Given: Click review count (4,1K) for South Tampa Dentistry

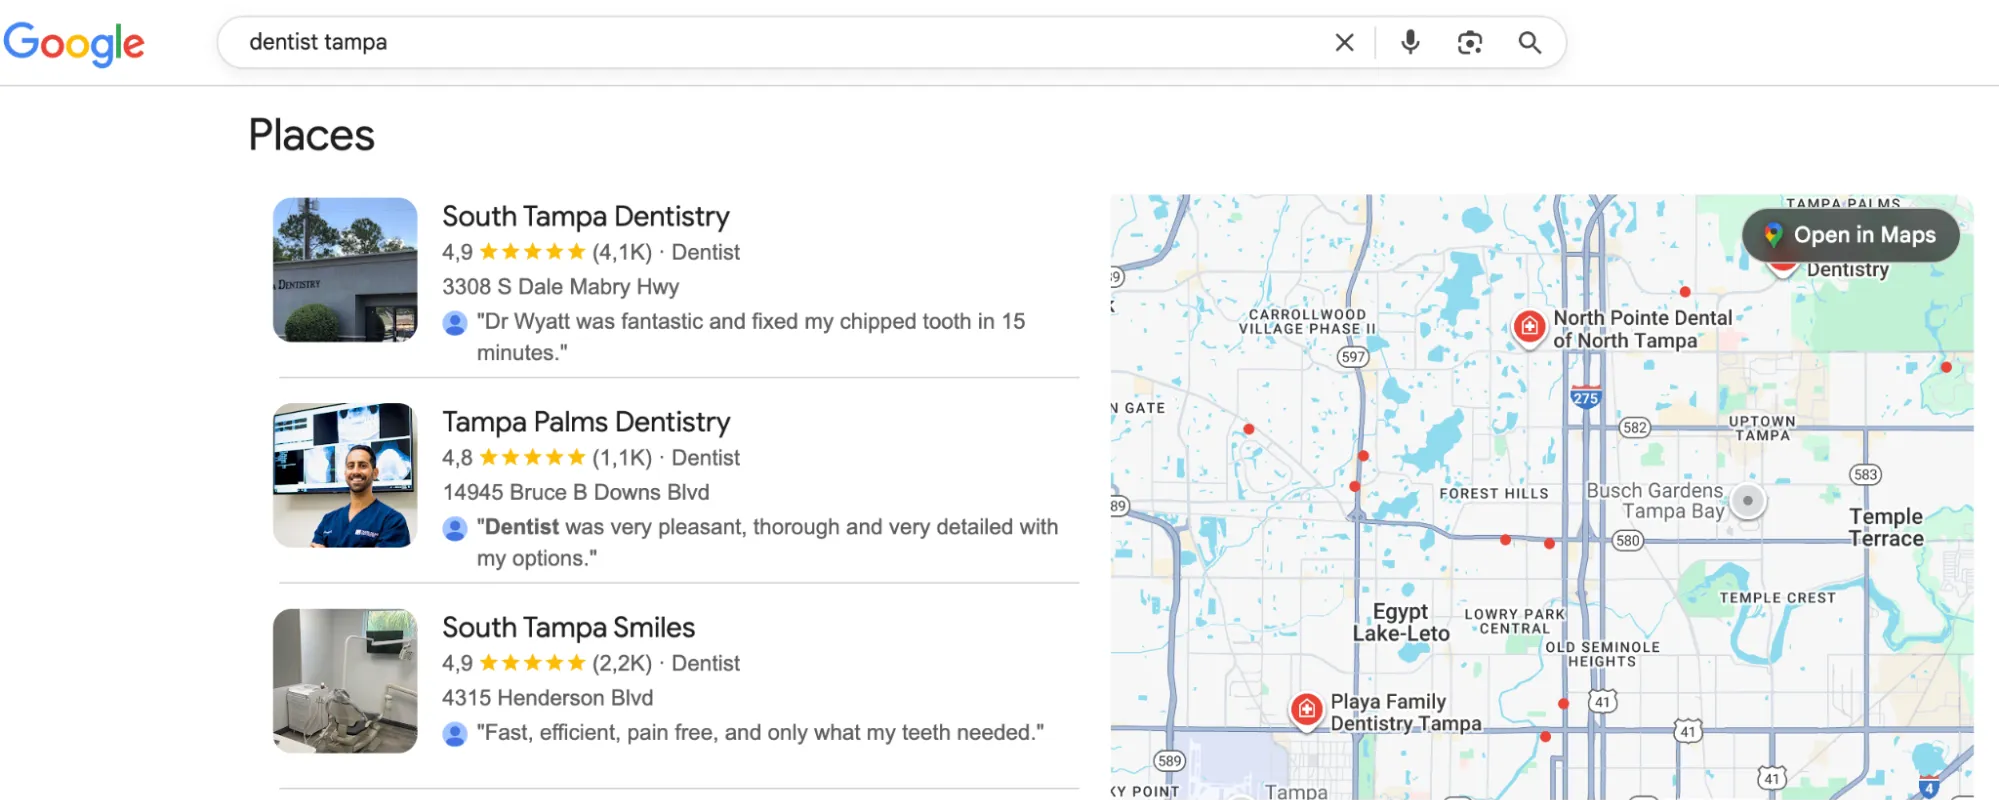Looking at the screenshot, I should click(x=622, y=252).
